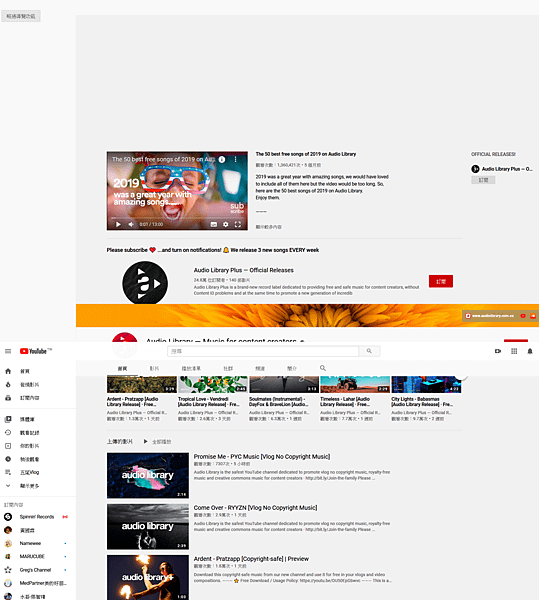Mute the featured video player
The width and height of the screenshot is (539, 600).
click(131, 224)
